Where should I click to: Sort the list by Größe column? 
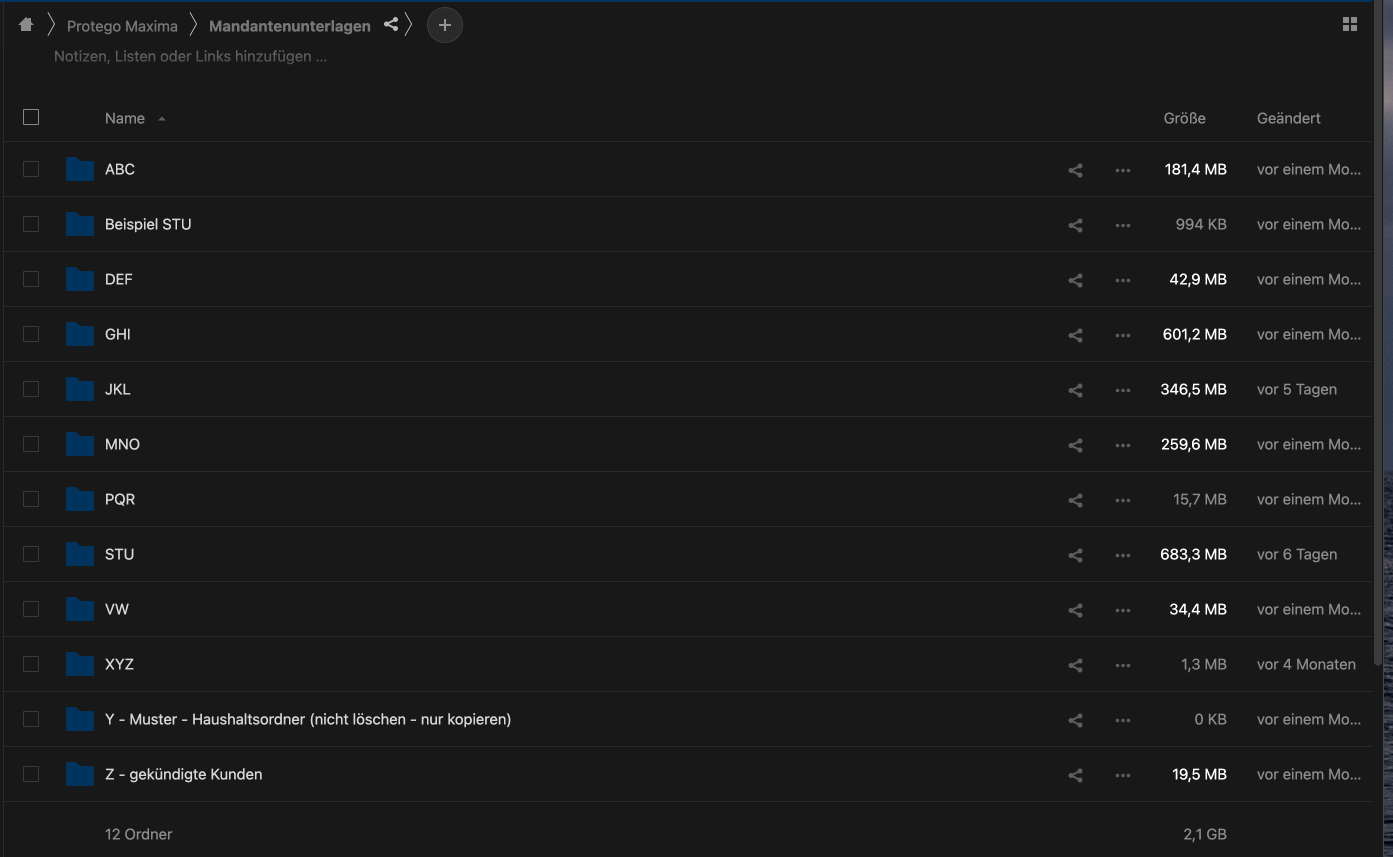[x=1184, y=118]
